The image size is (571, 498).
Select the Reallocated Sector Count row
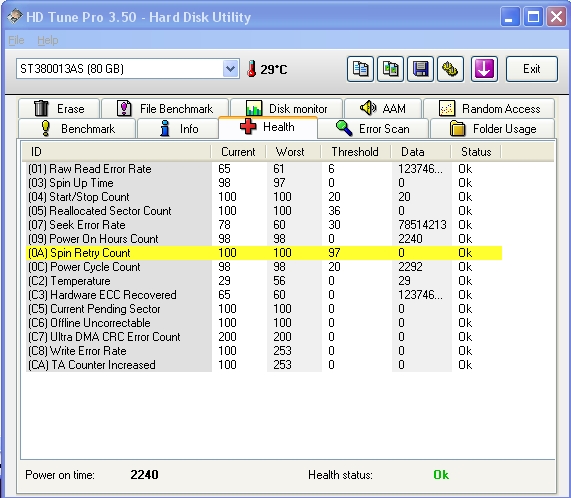point(264,211)
